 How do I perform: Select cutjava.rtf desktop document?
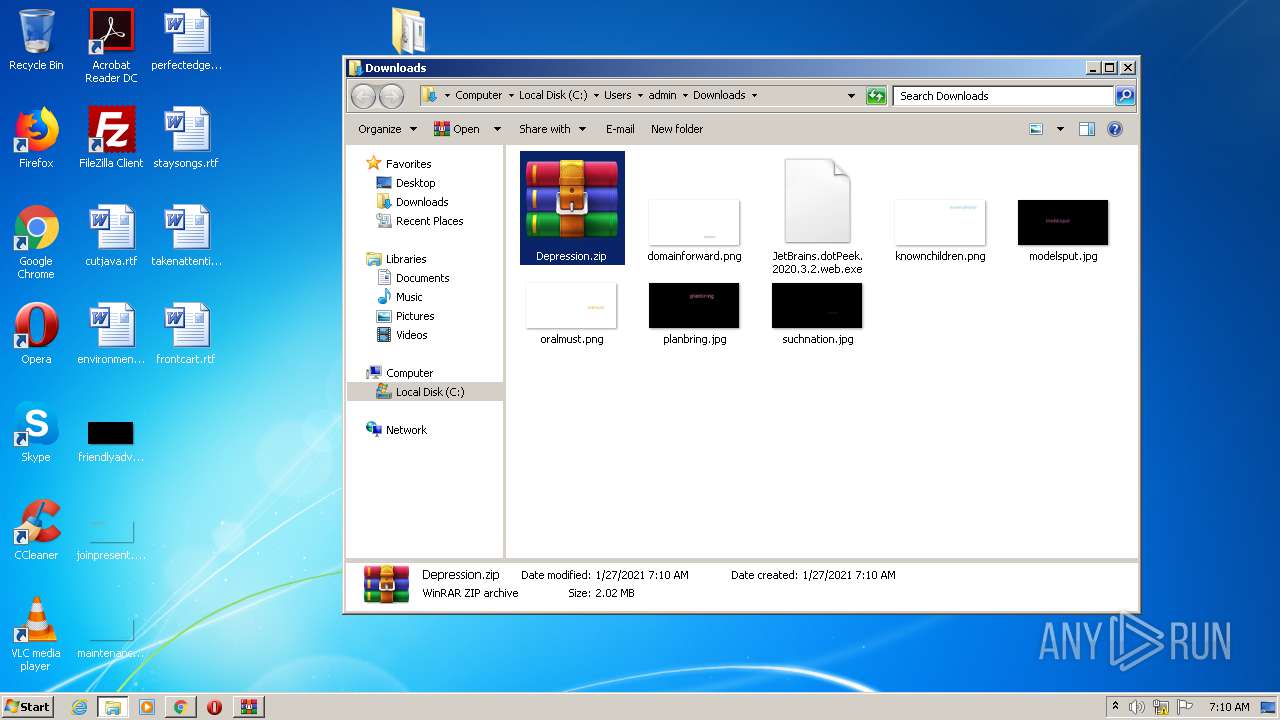coord(111,236)
